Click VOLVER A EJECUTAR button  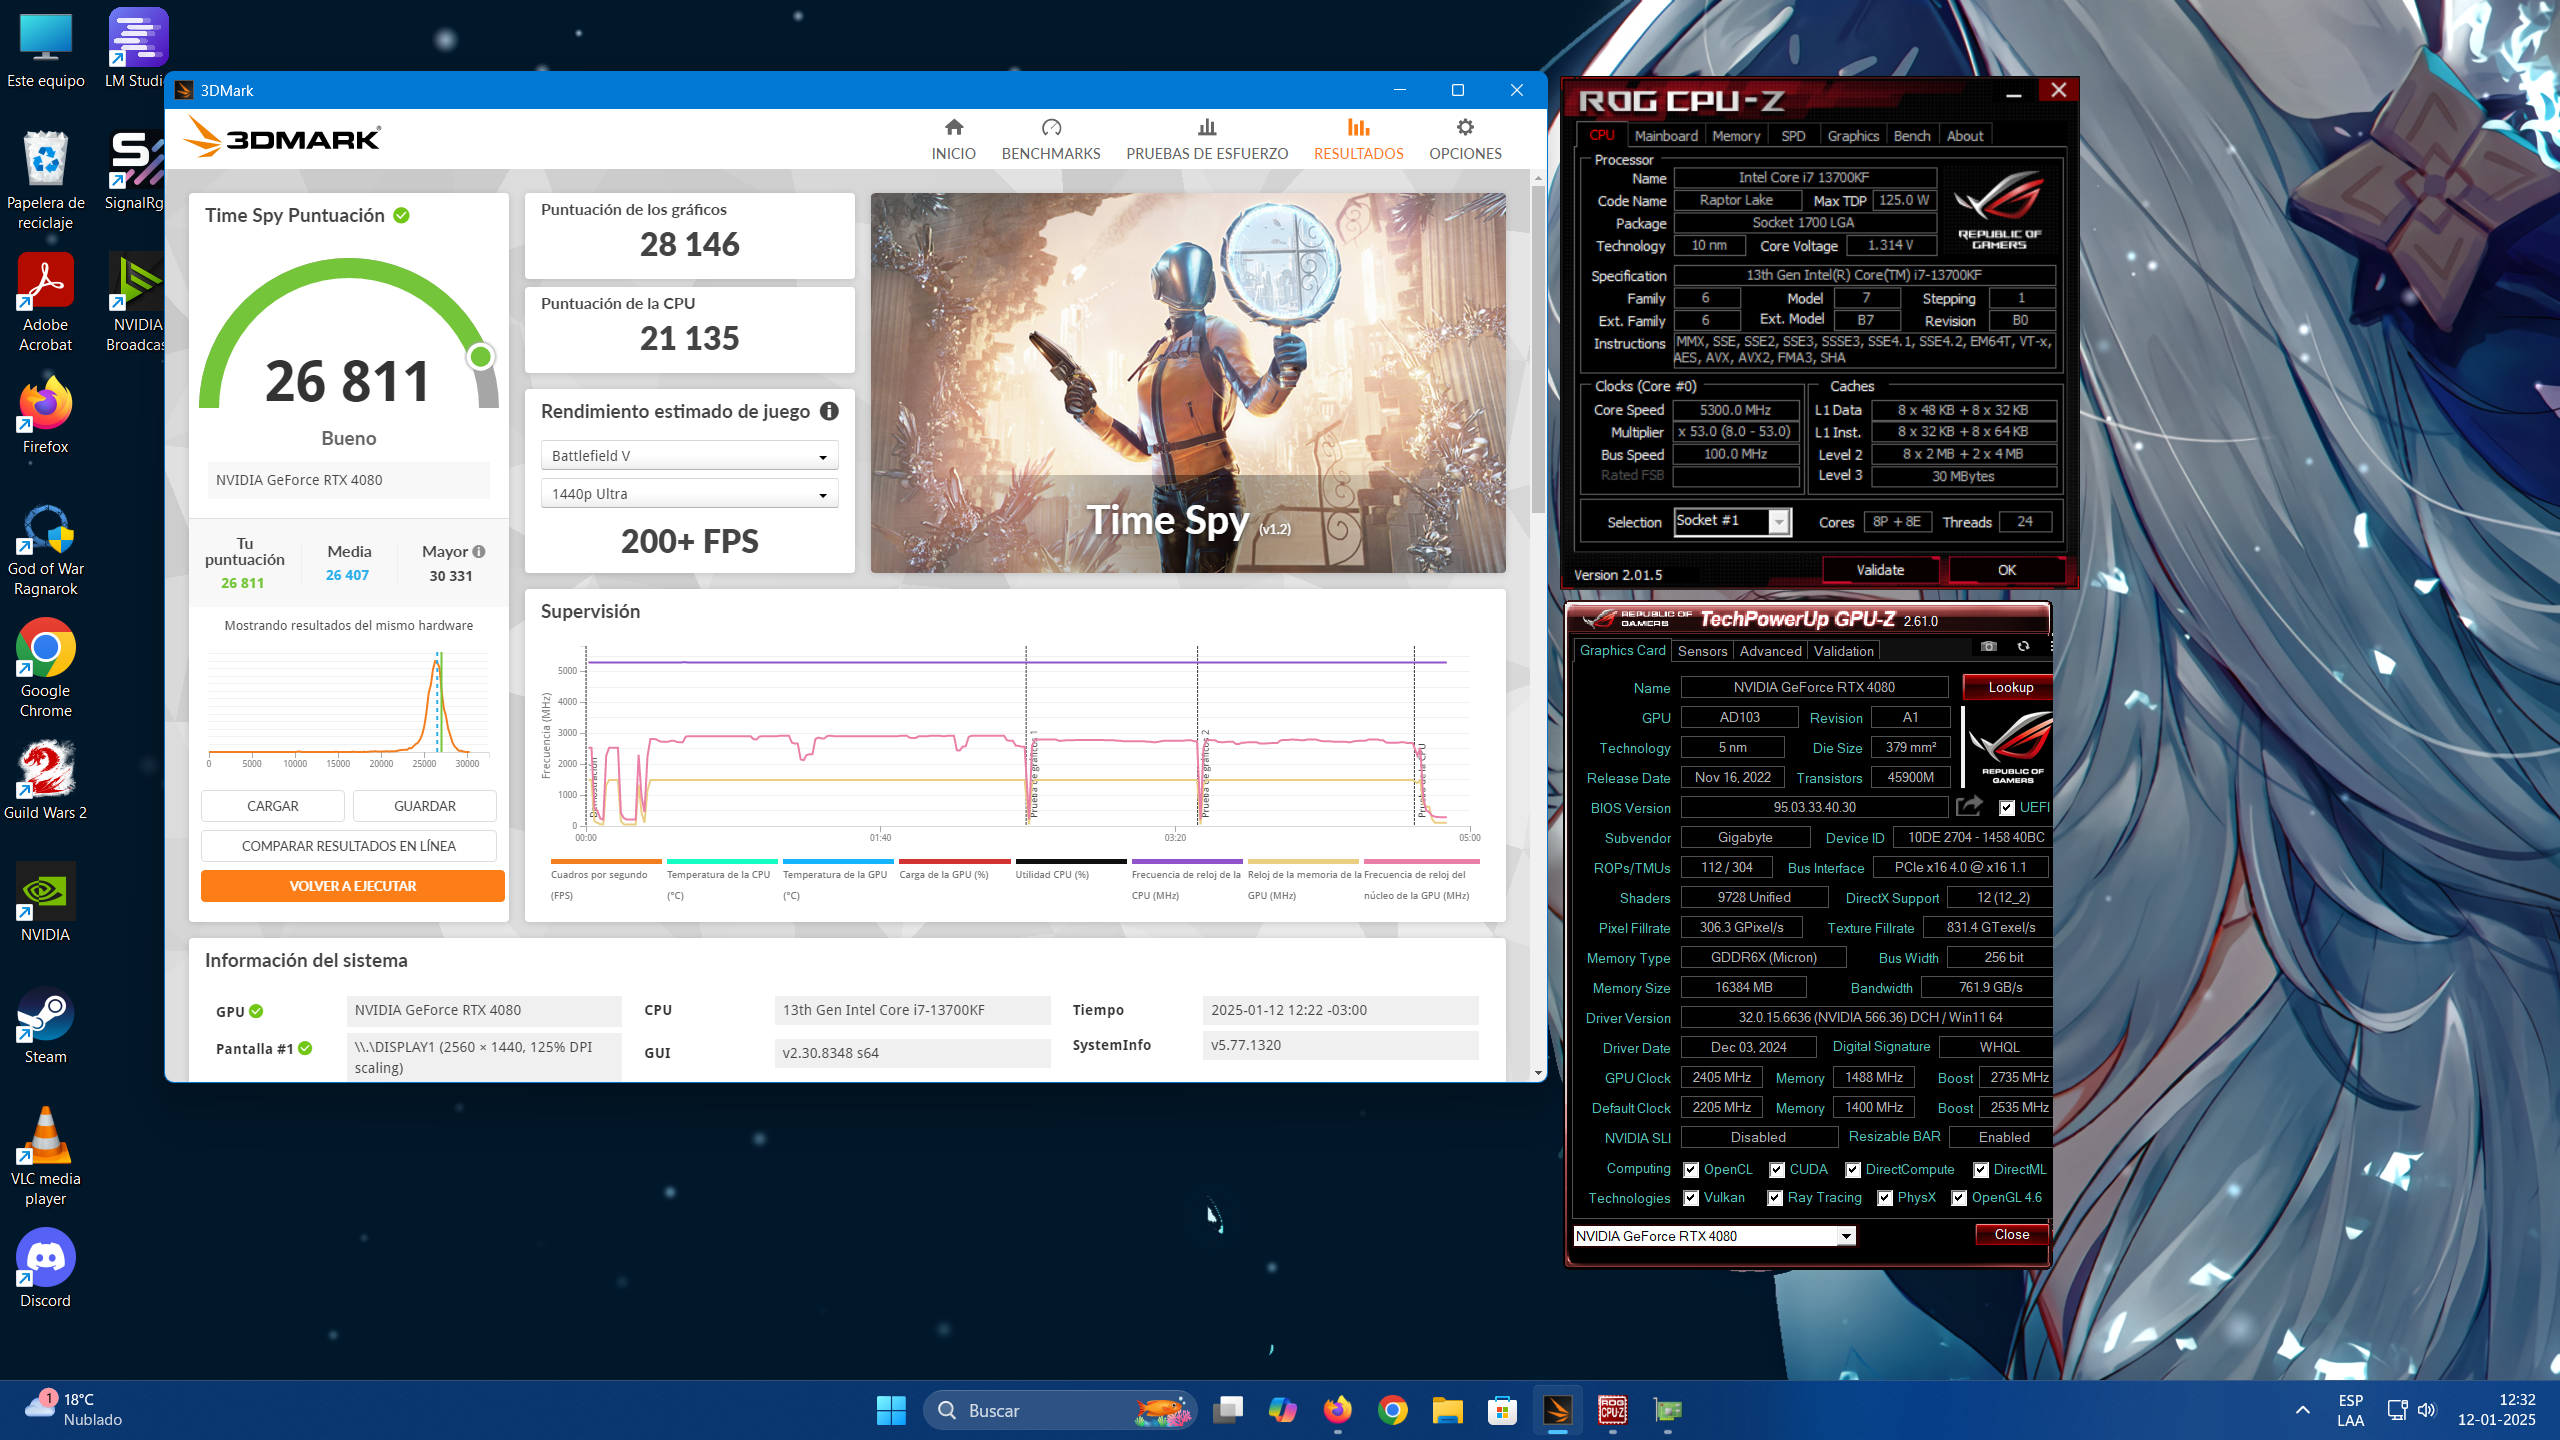pos(352,886)
